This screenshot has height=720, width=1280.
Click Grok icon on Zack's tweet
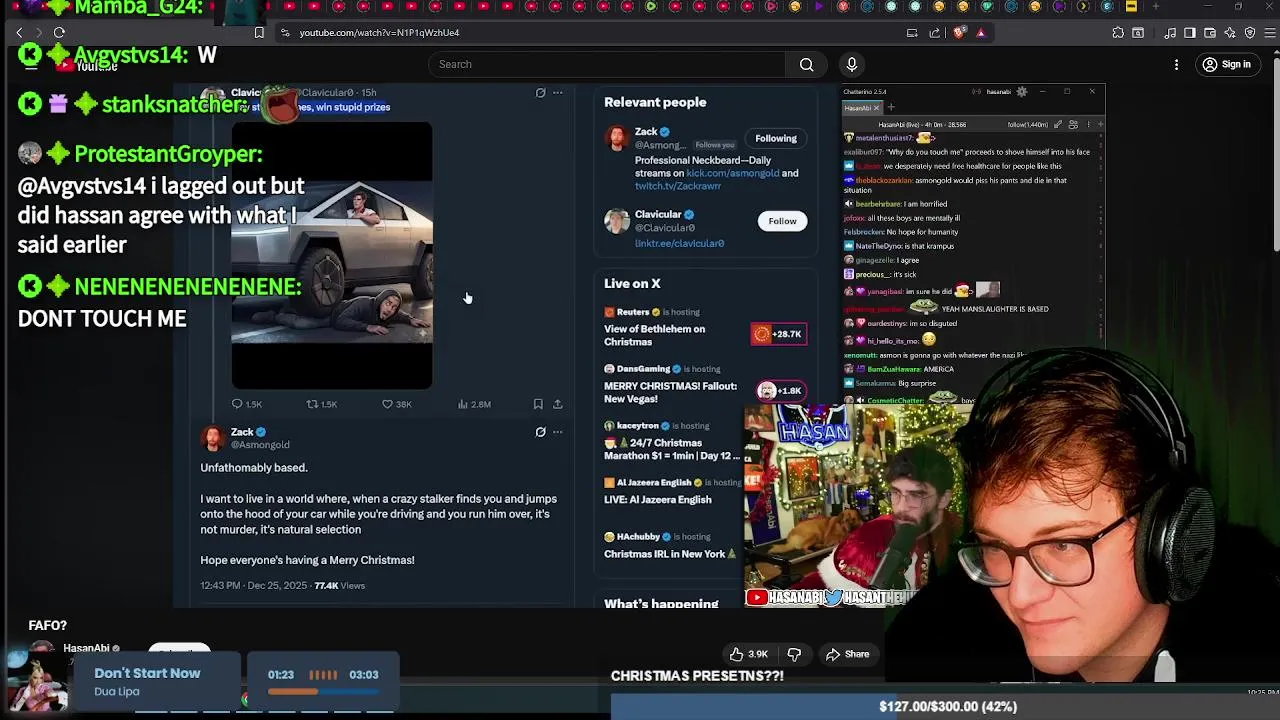540,432
